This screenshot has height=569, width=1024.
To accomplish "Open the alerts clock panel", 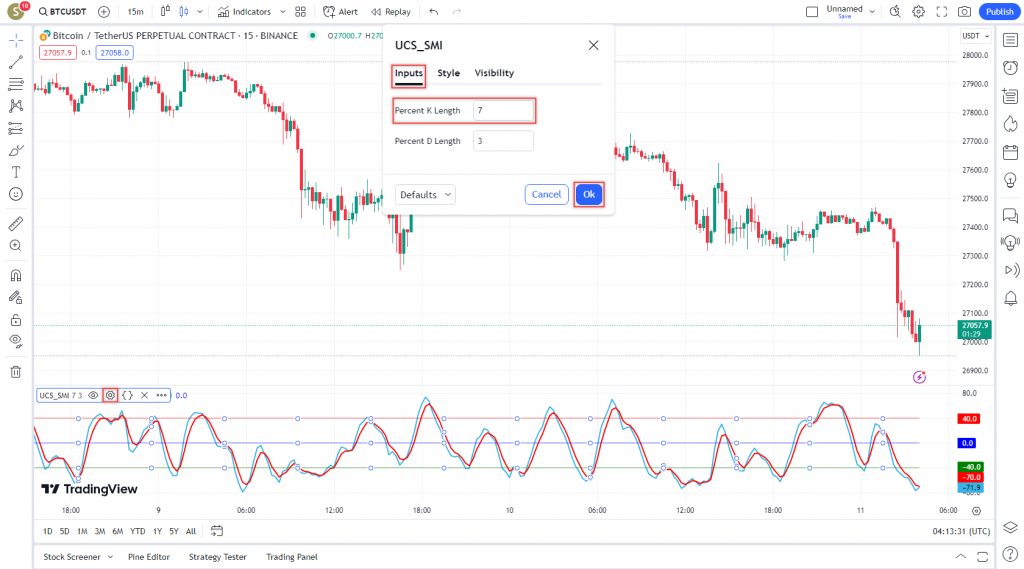I will [1010, 68].
